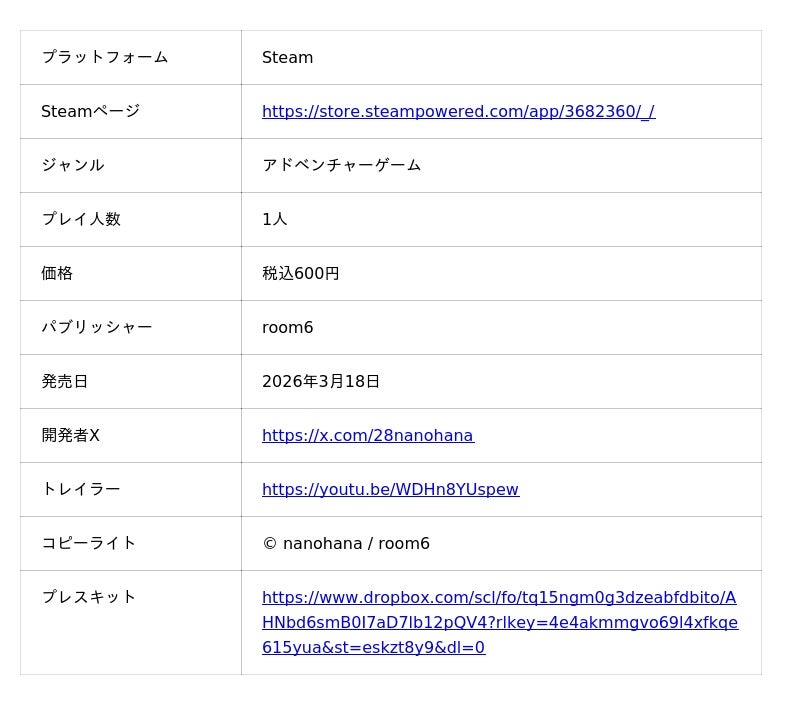Screen dimensions: 800x705
Task: Click the '1人' player count value
Action: (x=274, y=220)
